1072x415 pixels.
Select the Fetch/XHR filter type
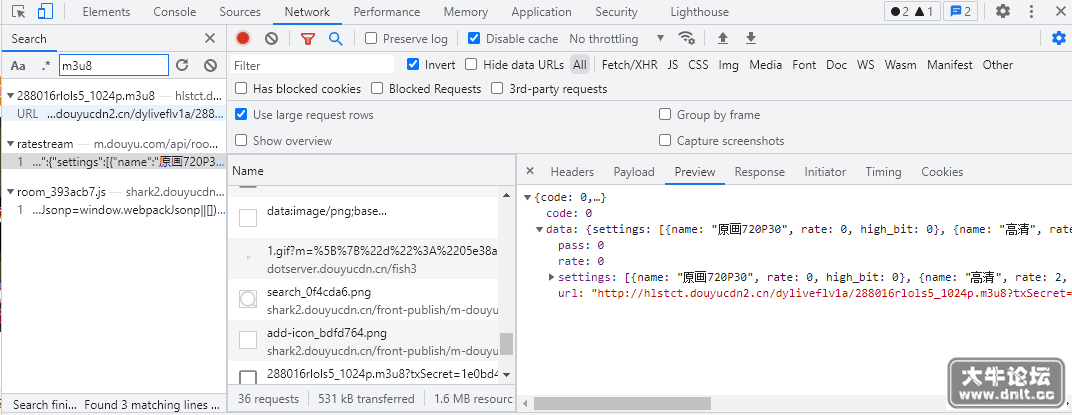pos(630,65)
